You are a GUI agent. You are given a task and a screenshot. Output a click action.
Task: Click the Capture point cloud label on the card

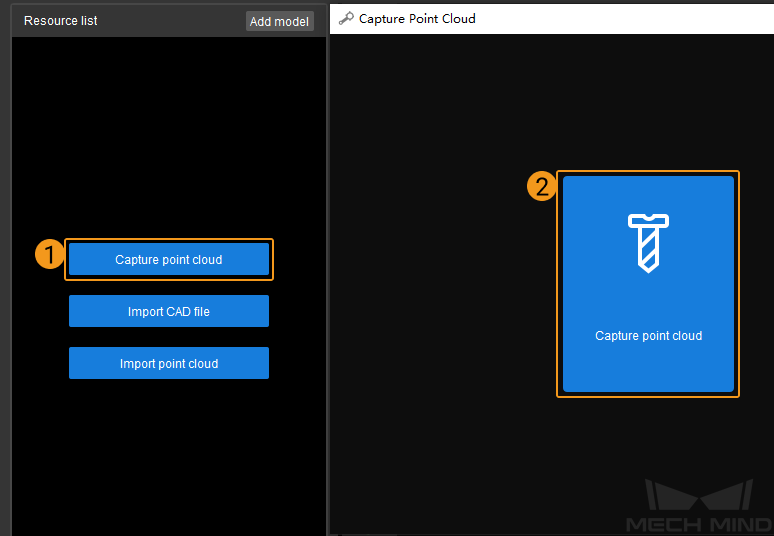pos(648,336)
